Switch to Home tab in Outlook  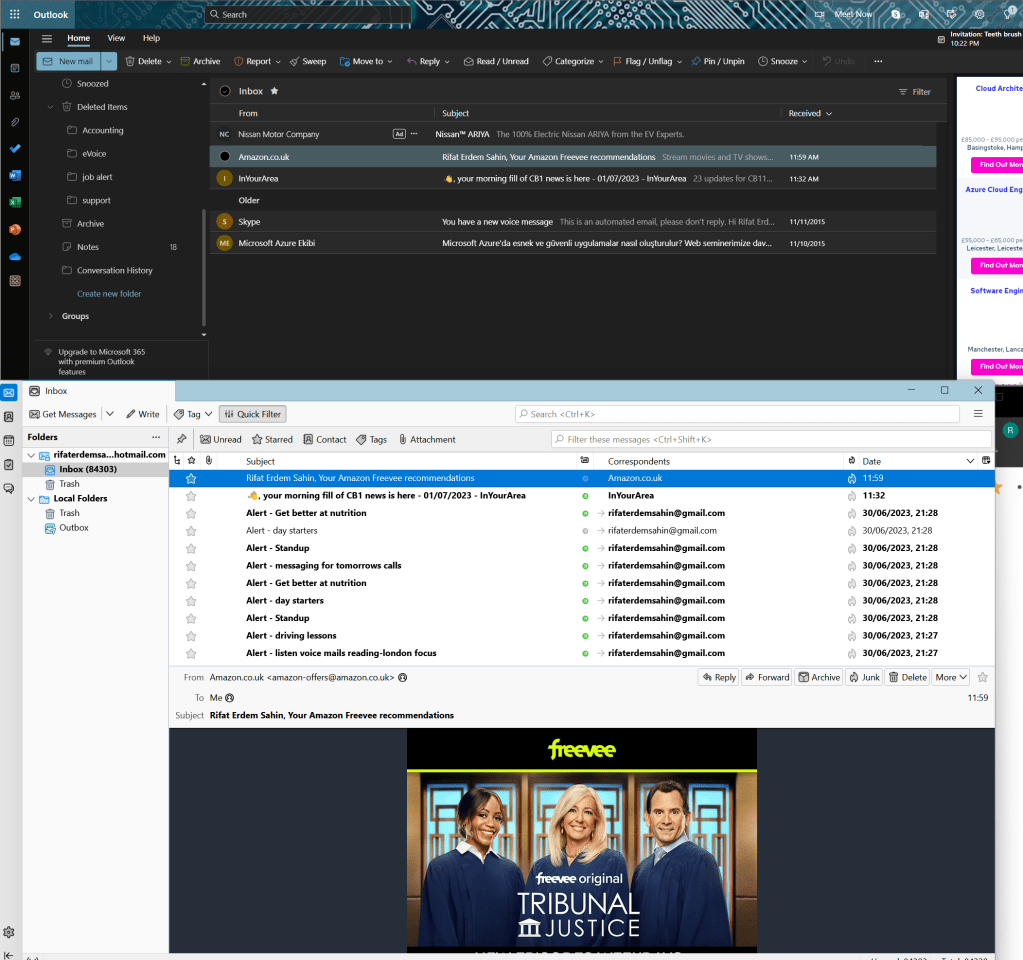tap(78, 39)
